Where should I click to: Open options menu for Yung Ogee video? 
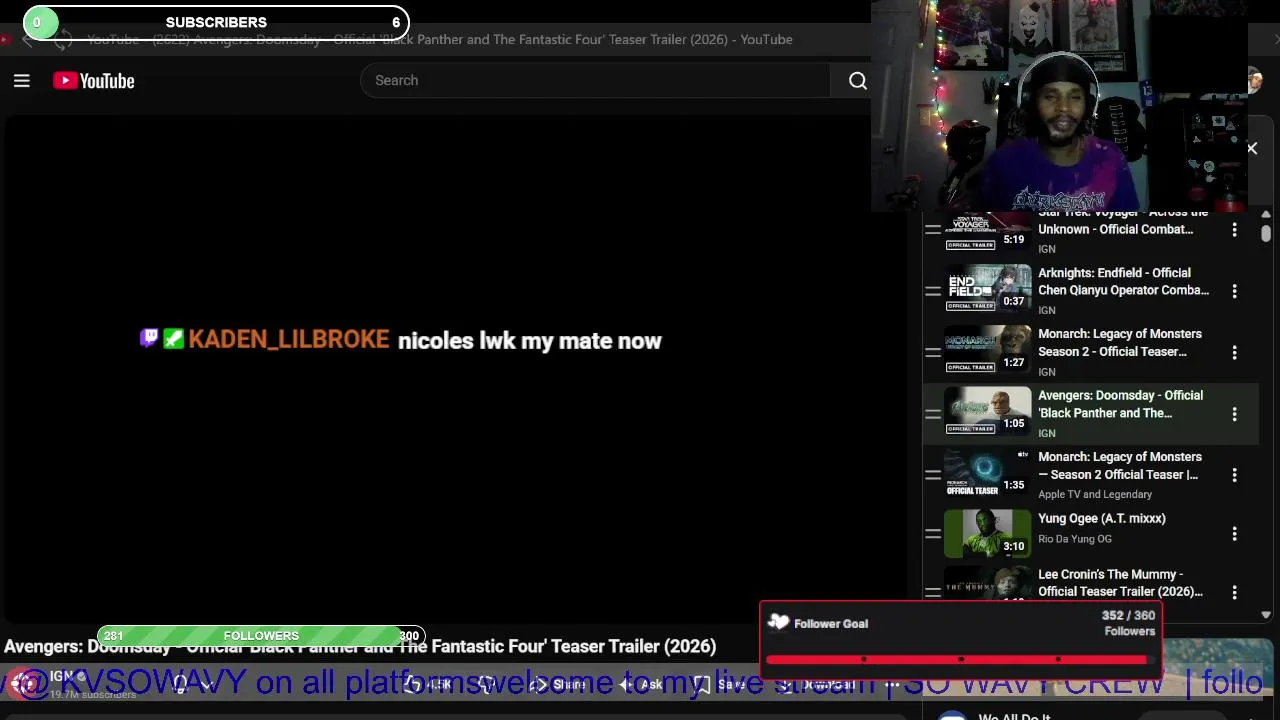pyautogui.click(x=1234, y=534)
